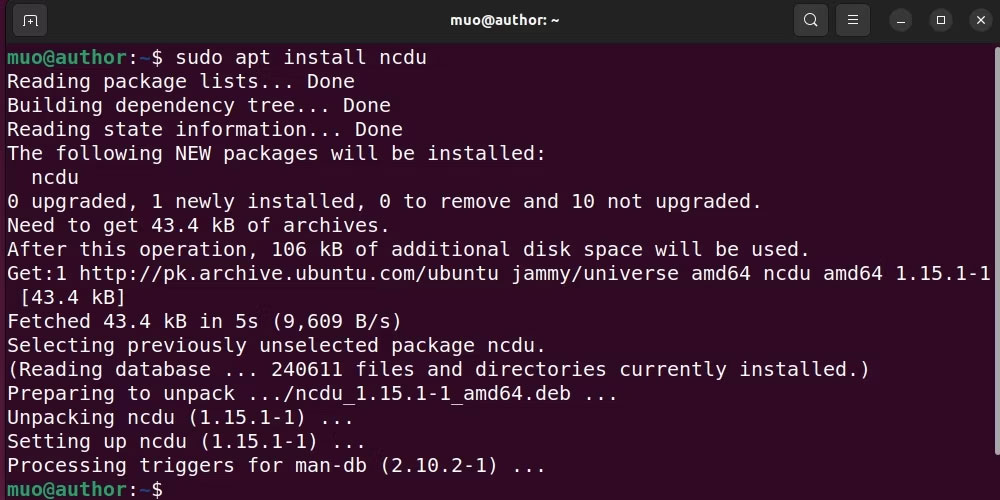This screenshot has width=1000, height=500.
Task: Click the "Need to get 43.4 kB" line
Action: point(198,225)
